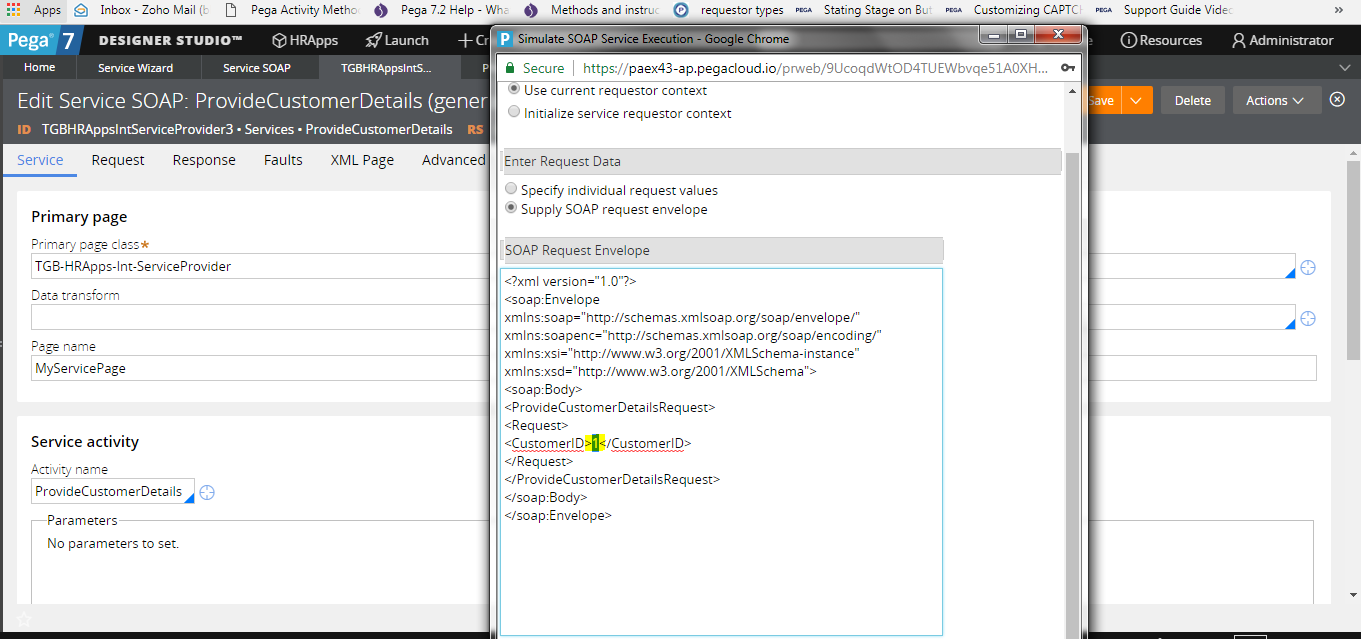
Task: Open Data transform autocomplete arrow
Action: pos(1289,323)
